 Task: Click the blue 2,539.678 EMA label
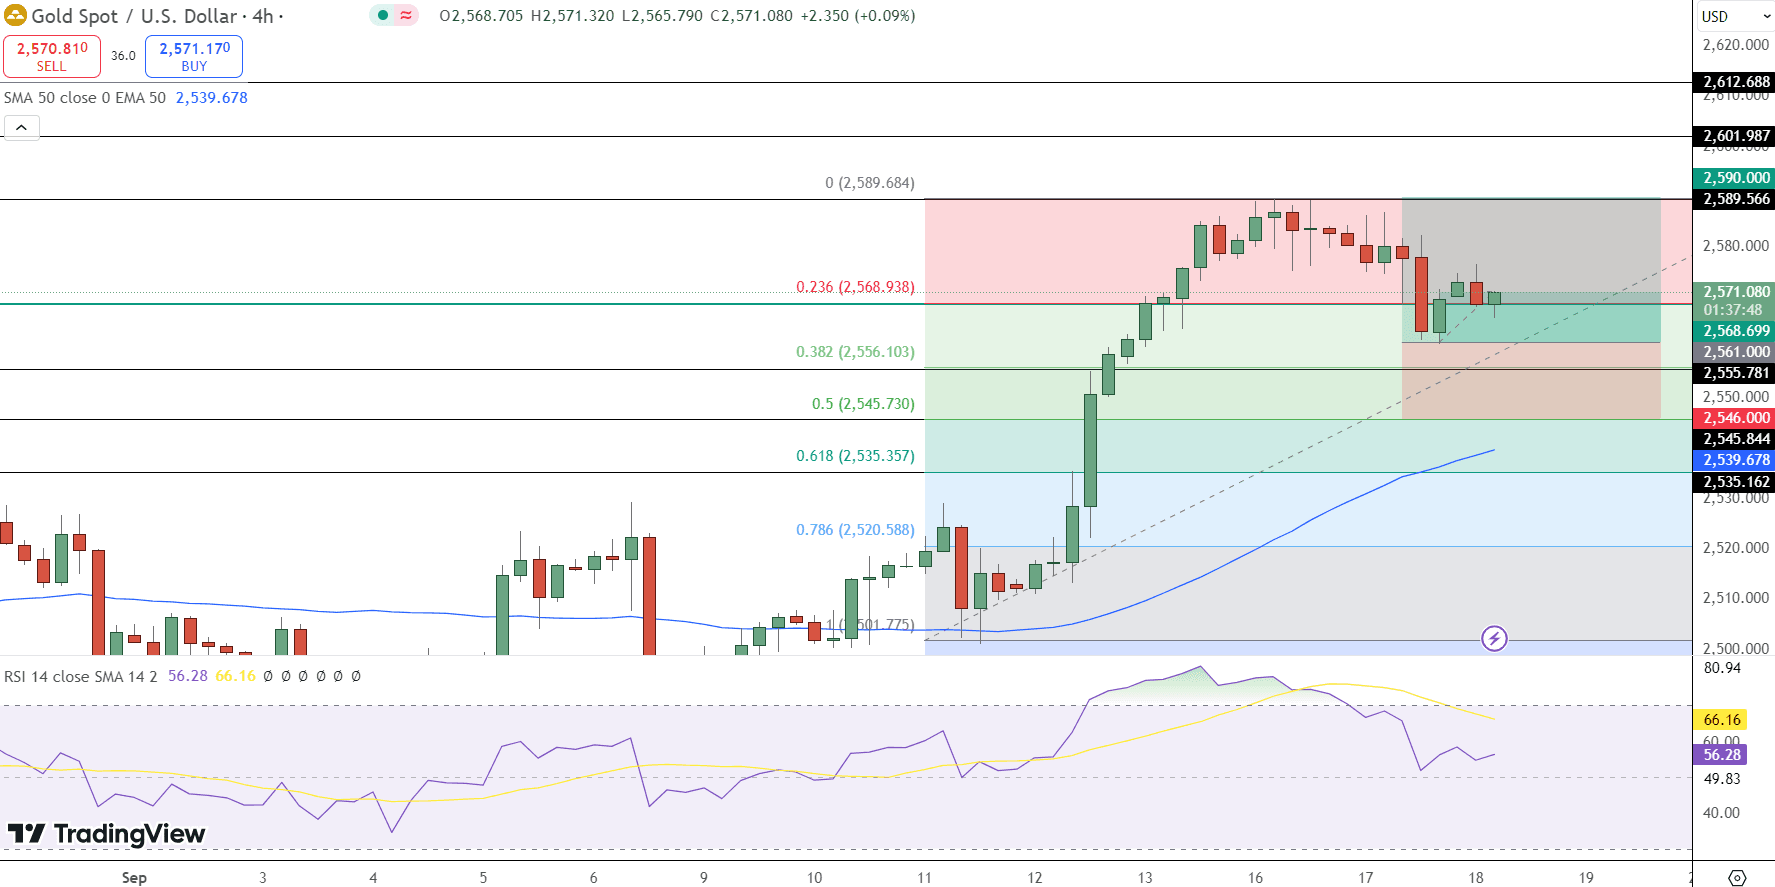click(1734, 460)
